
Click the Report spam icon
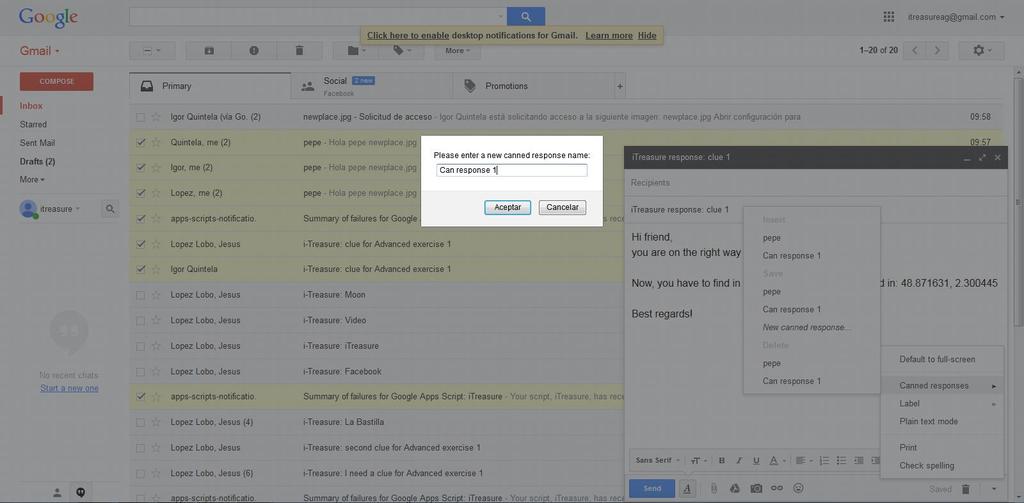[254, 50]
